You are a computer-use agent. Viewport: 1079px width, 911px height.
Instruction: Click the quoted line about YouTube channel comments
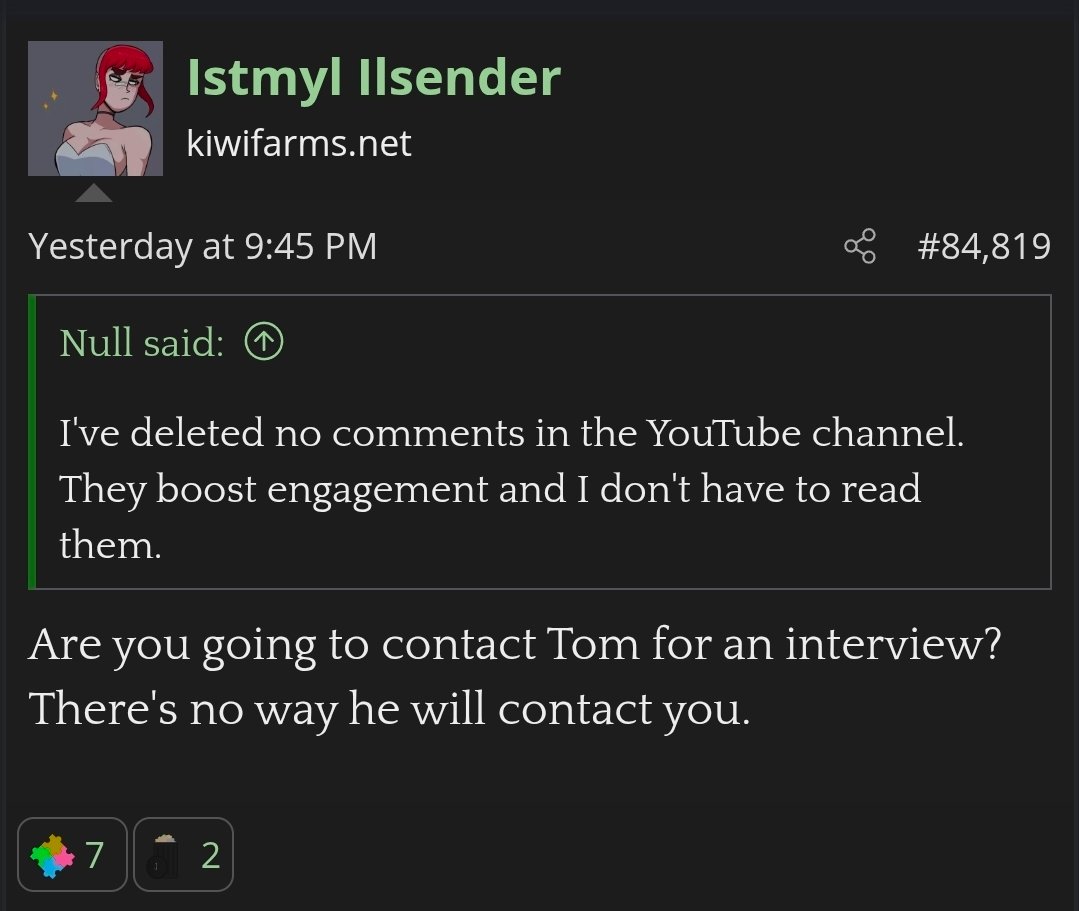point(510,433)
